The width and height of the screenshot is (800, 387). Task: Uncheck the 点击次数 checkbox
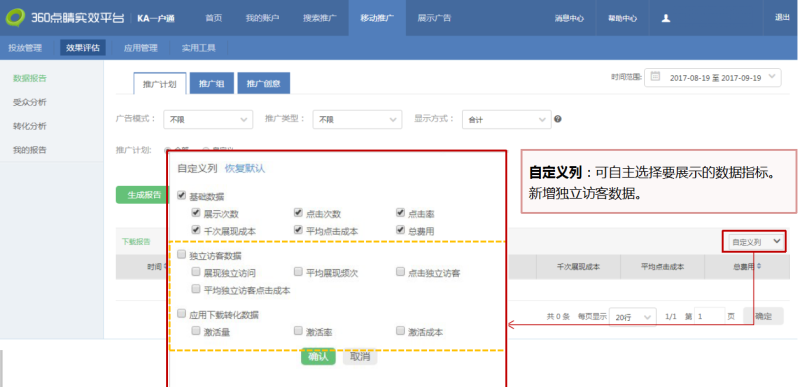[x=298, y=212]
